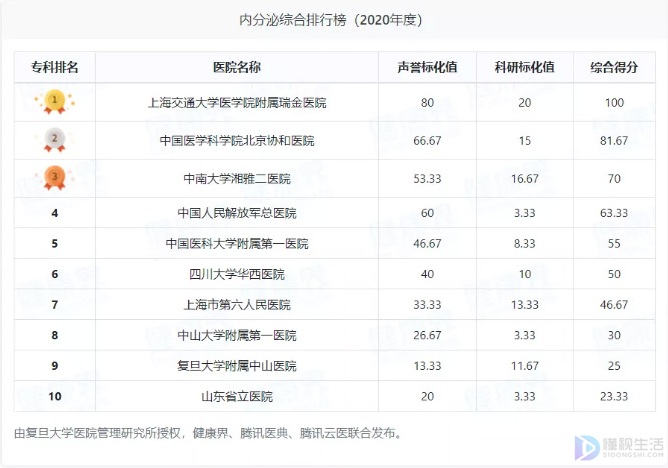This screenshot has height=468, width=668.
Task: Click 山东省立医院 composite score 23.33
Action: tap(614, 397)
